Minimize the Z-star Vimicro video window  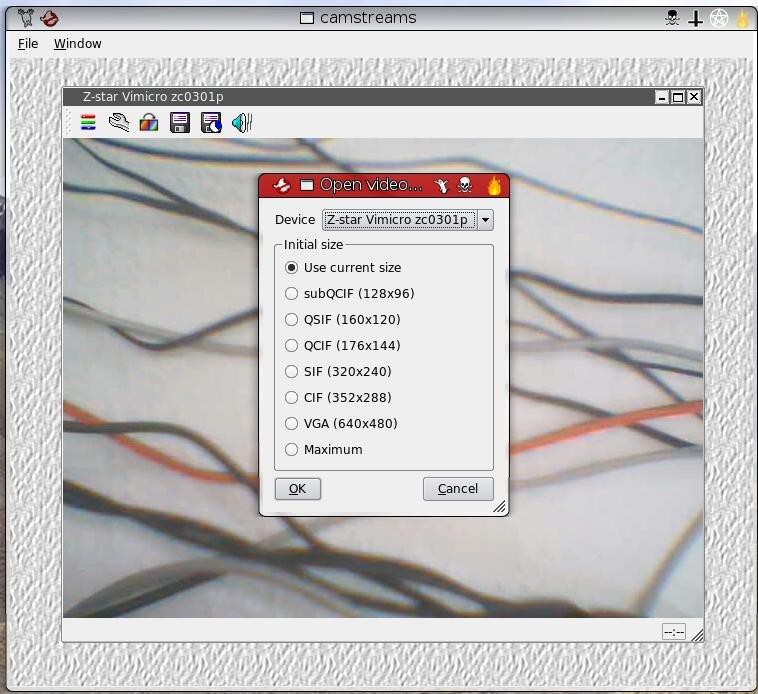661,98
